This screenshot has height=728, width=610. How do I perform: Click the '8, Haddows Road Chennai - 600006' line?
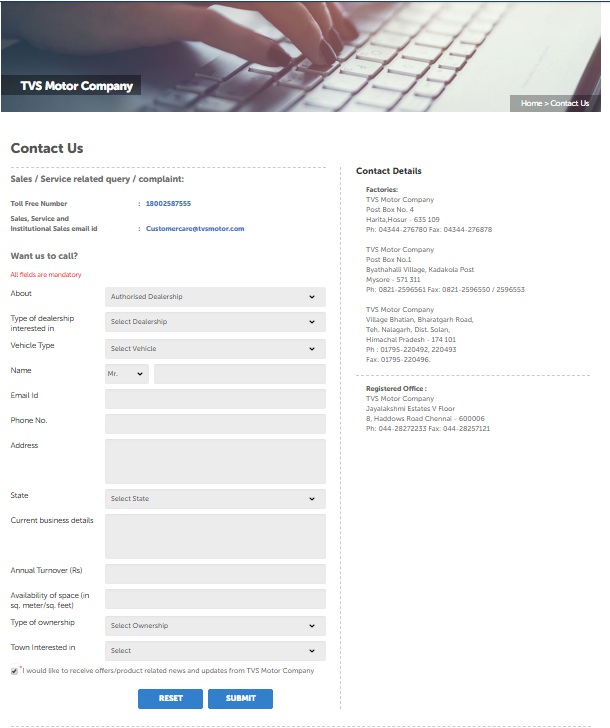tap(425, 419)
